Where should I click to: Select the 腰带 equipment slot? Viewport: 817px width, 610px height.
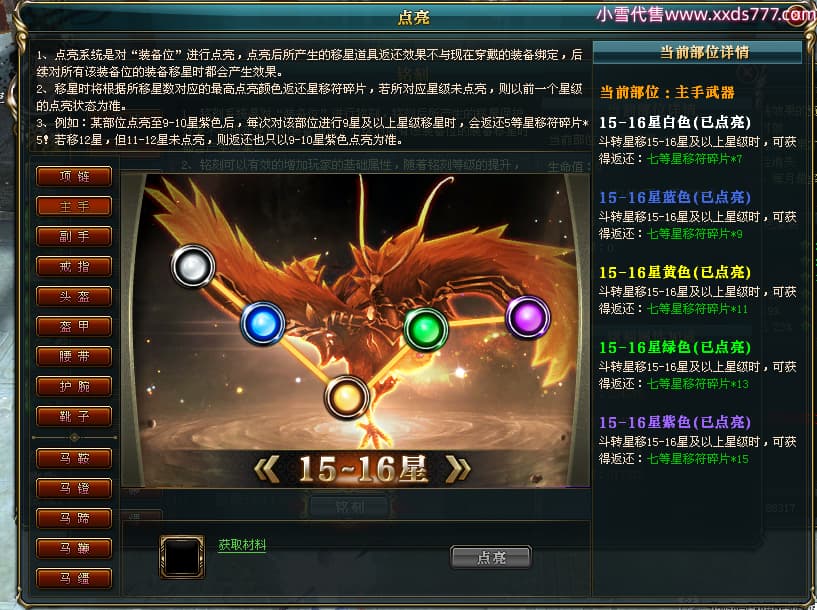tap(74, 356)
